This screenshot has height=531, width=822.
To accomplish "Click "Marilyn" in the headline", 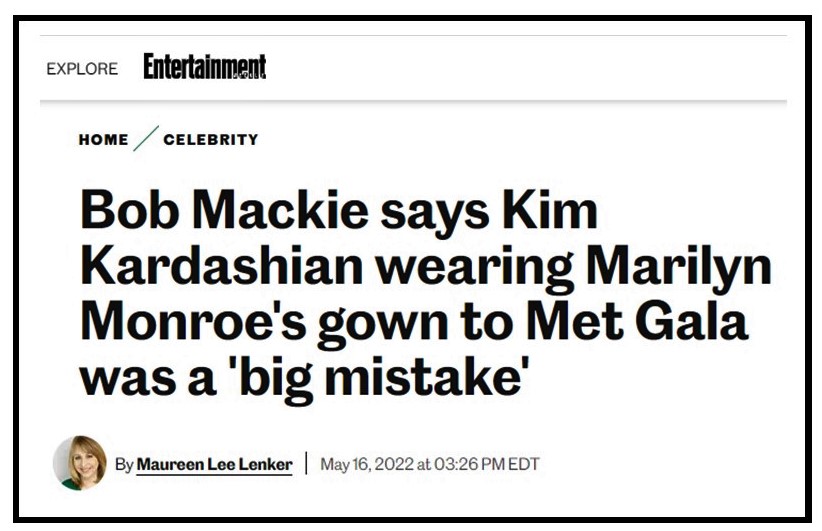I will 679,268.
